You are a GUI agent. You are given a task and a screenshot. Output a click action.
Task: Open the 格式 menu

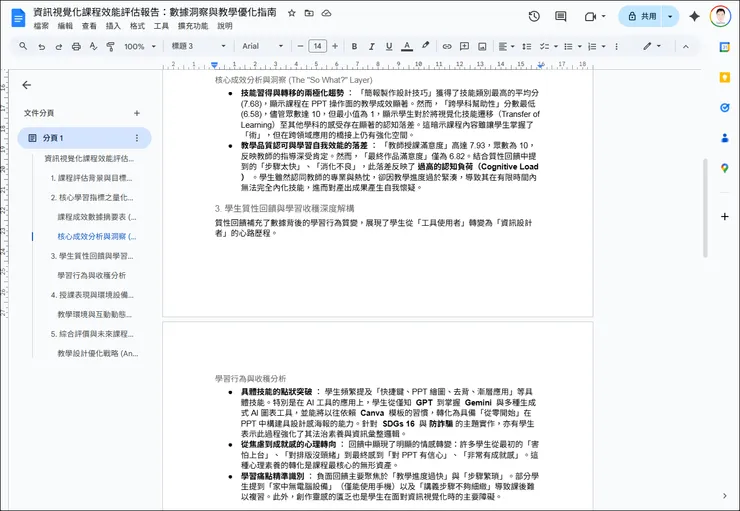(x=137, y=26)
